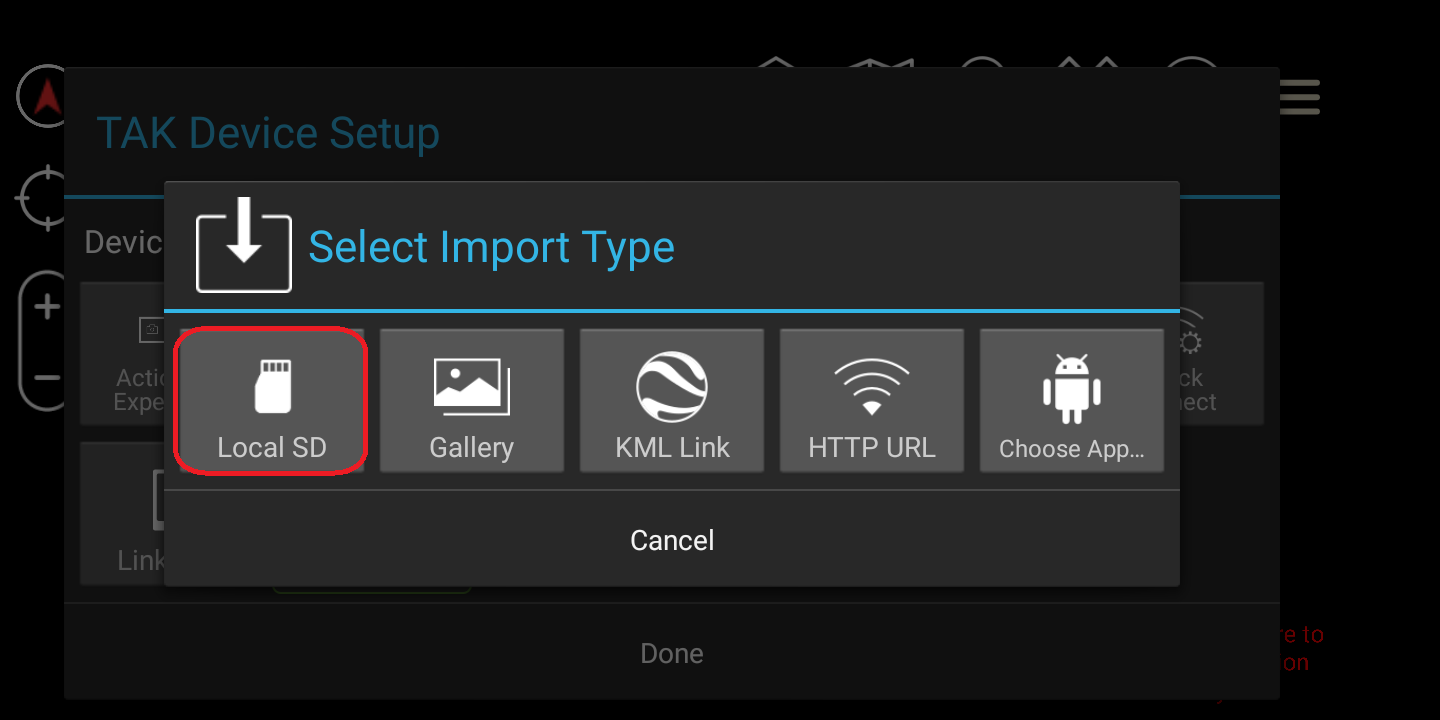
Task: Select Gallery as the import type
Action: click(x=471, y=400)
